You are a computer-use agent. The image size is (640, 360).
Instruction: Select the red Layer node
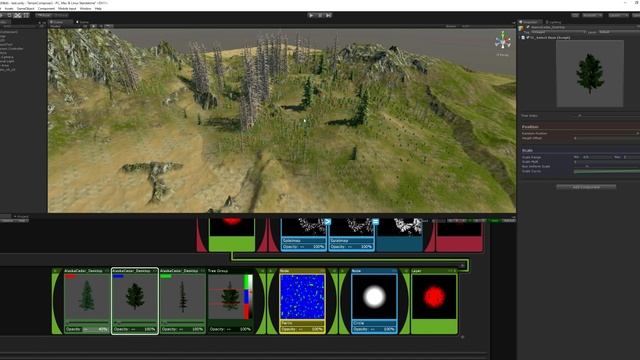coord(434,301)
